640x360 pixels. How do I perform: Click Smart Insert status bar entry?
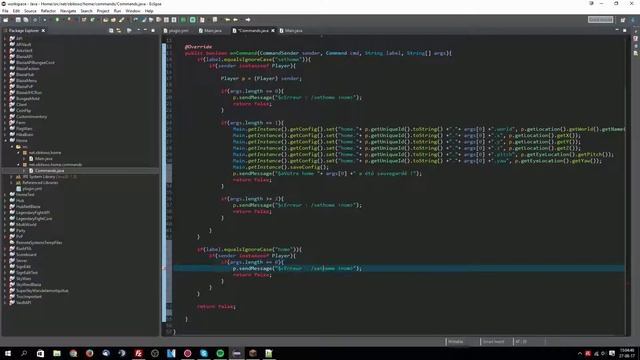[493, 342]
